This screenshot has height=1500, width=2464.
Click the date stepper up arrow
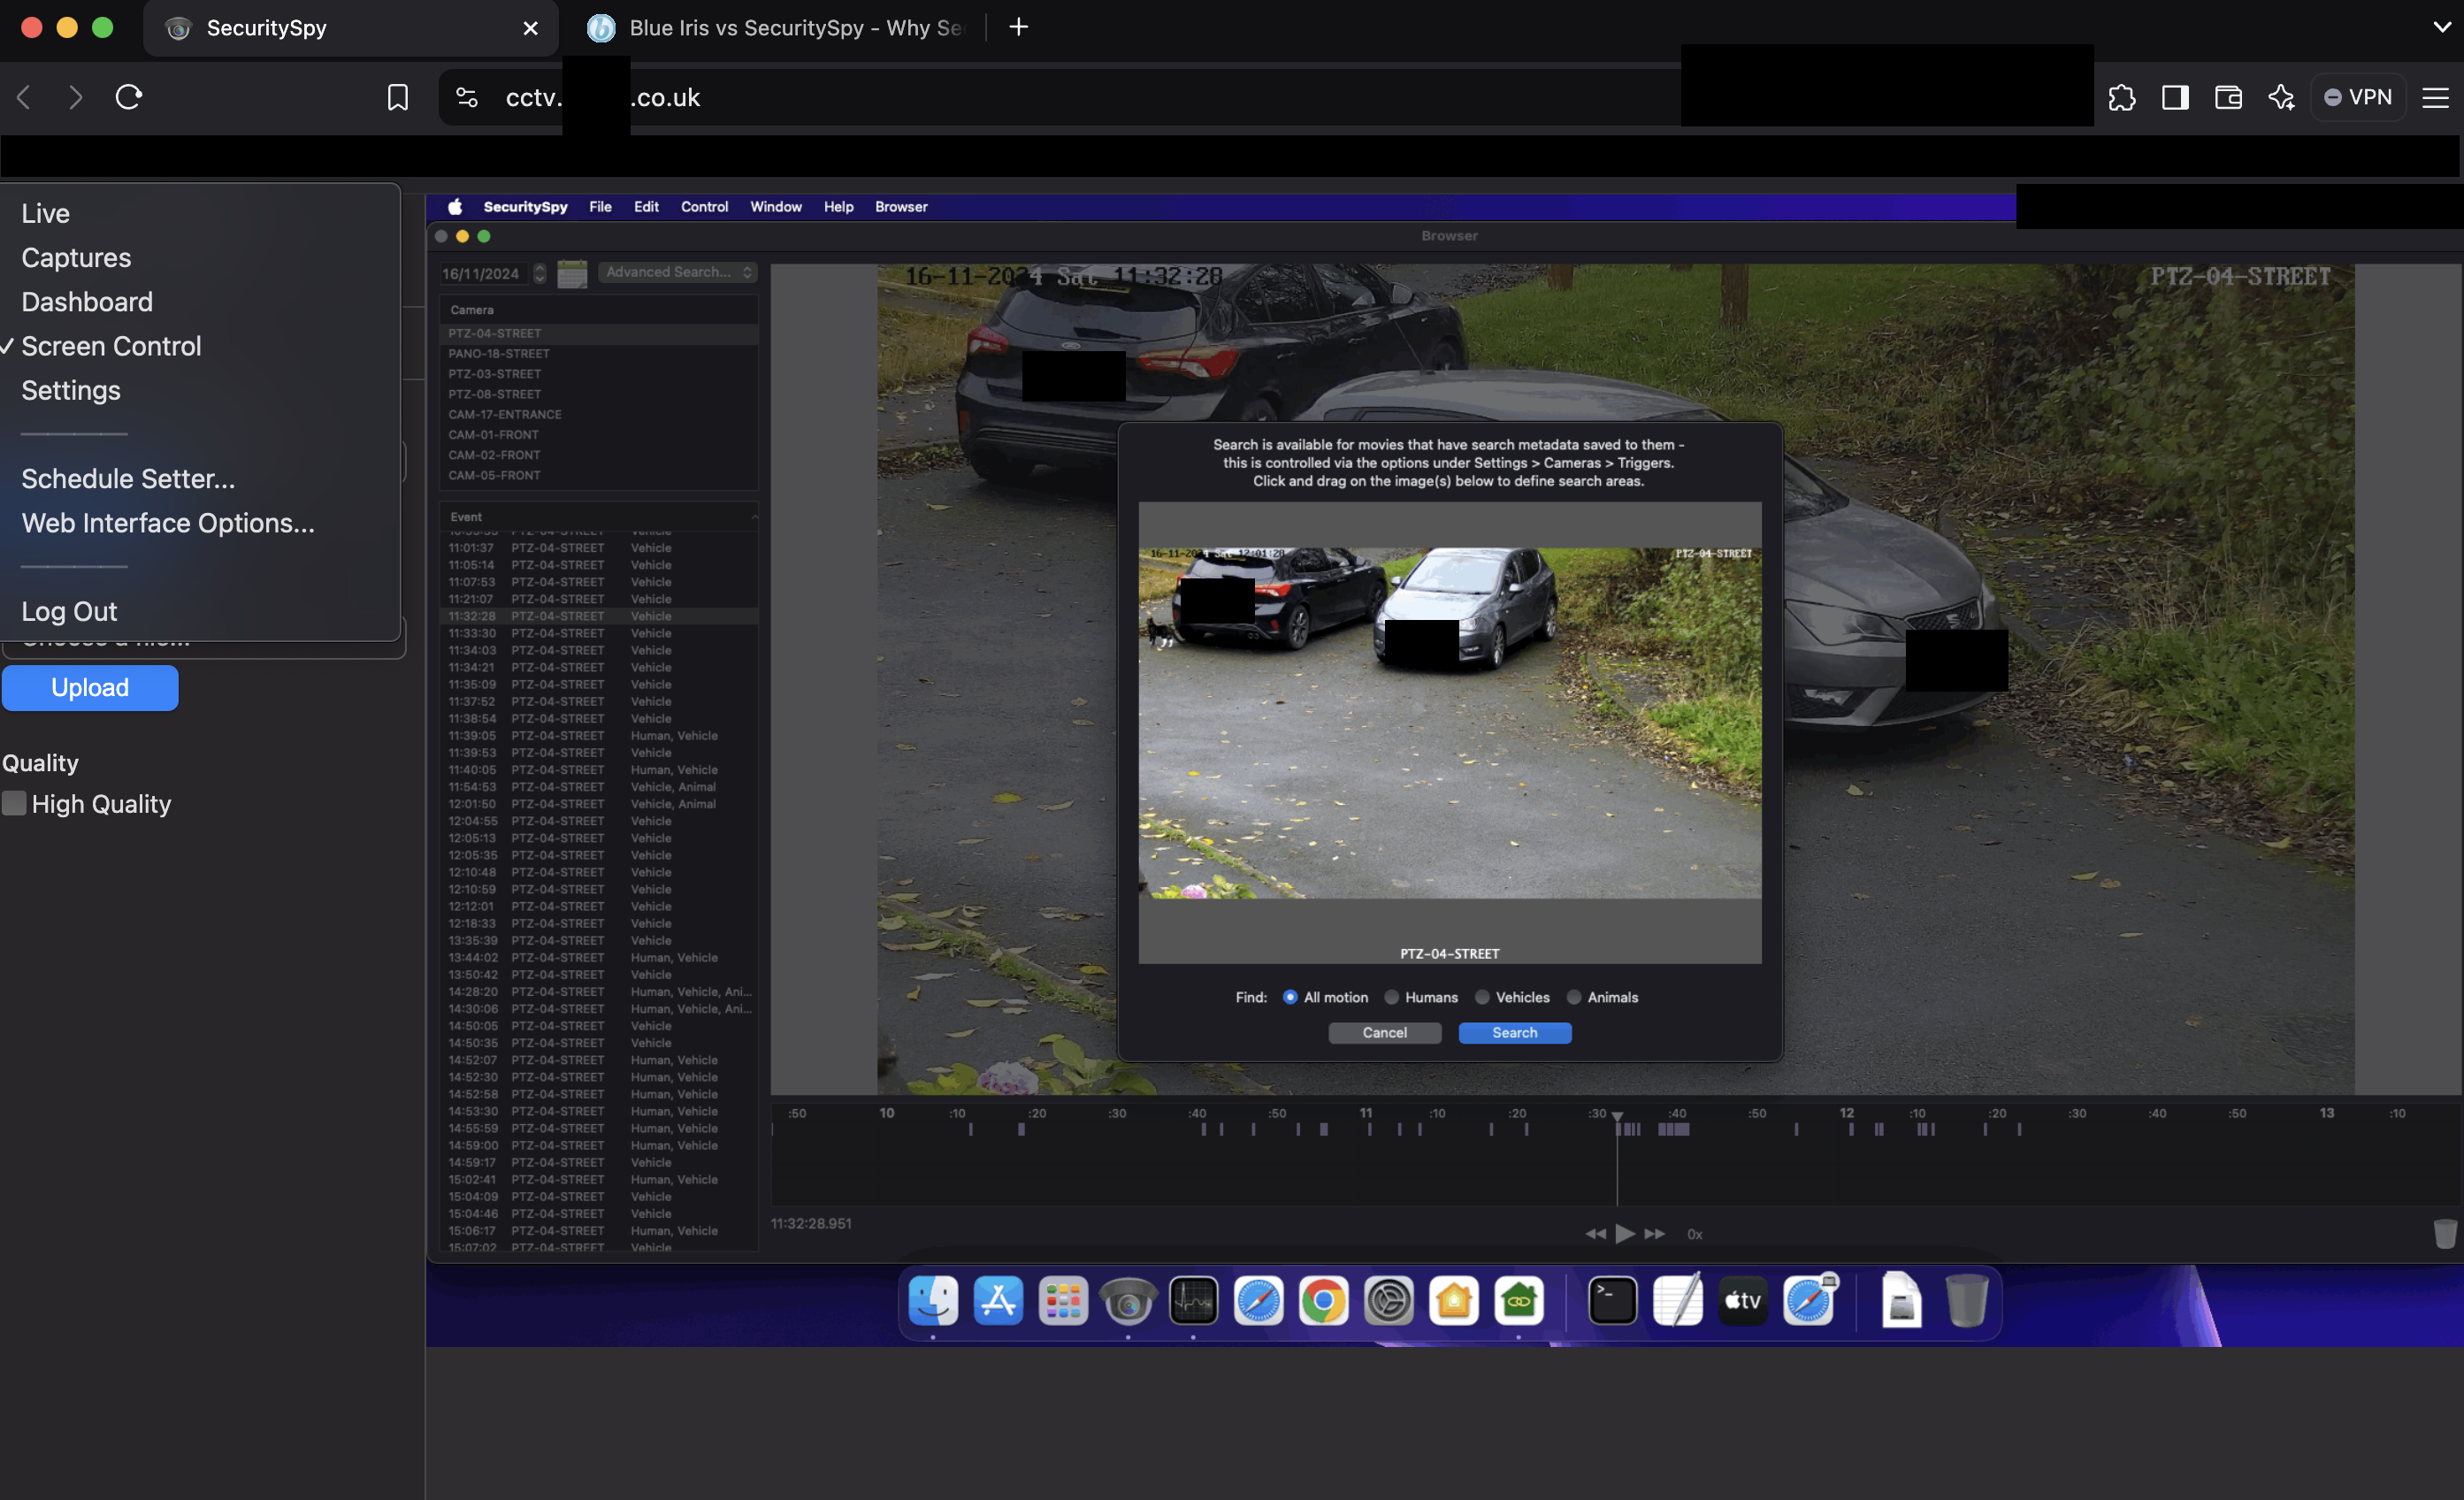(539, 268)
